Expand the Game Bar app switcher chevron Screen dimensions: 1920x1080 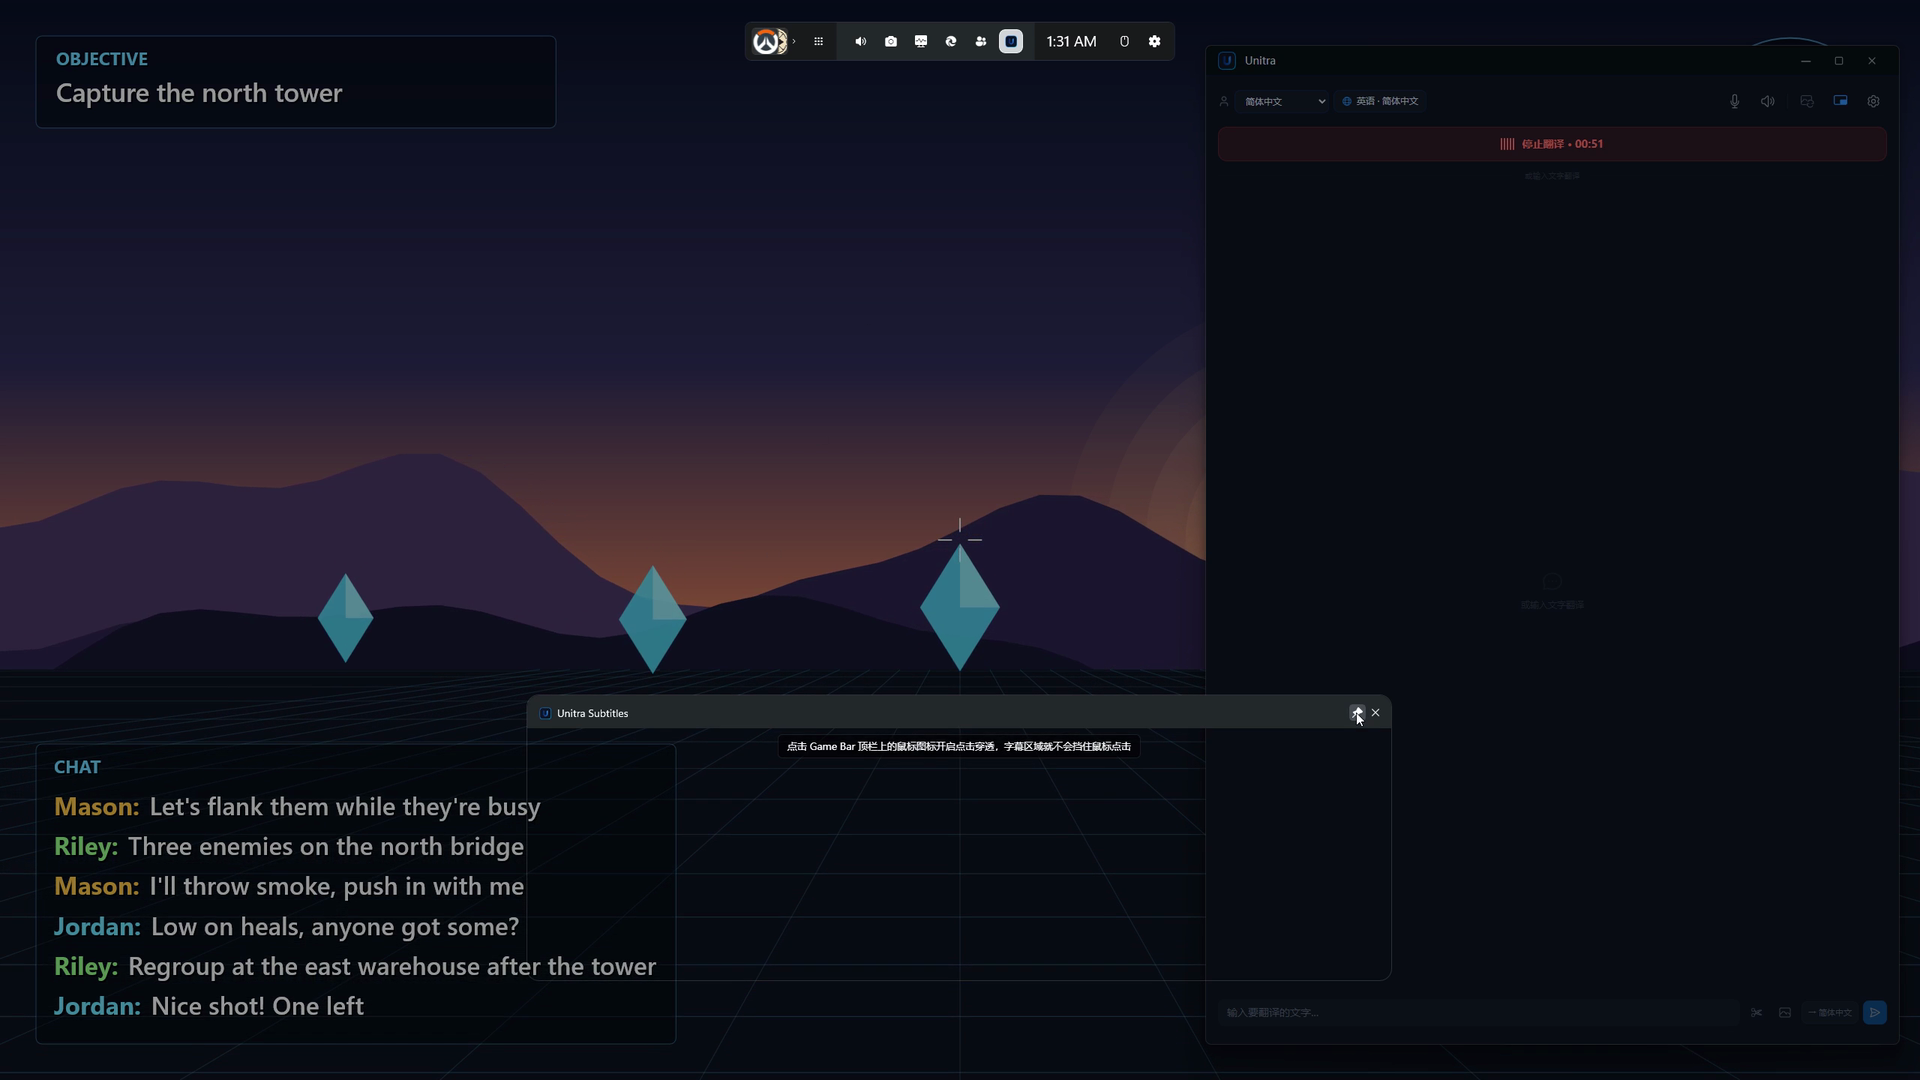(794, 42)
